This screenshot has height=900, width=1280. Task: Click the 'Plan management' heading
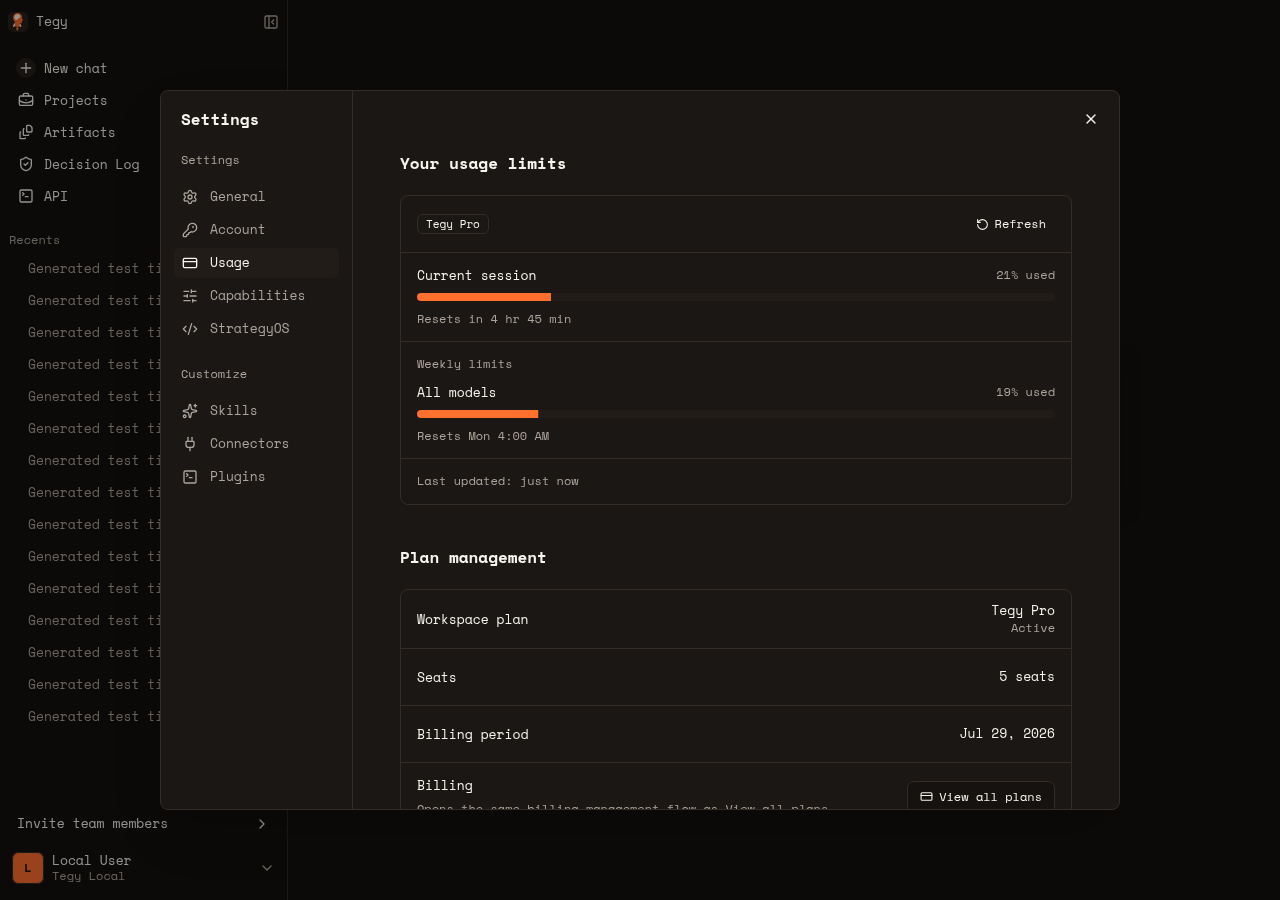click(x=473, y=557)
